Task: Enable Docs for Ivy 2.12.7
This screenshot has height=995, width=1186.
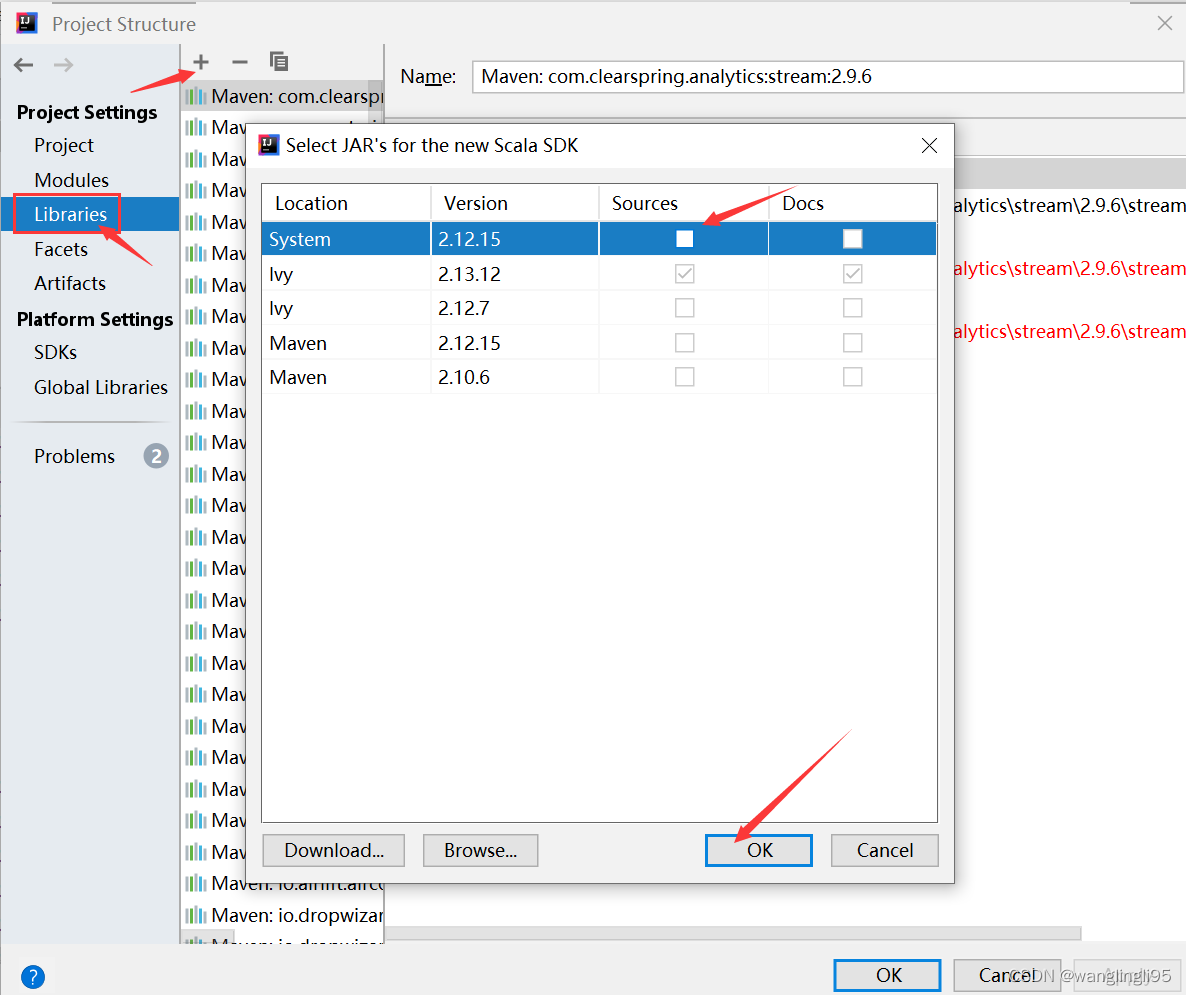Action: click(852, 308)
